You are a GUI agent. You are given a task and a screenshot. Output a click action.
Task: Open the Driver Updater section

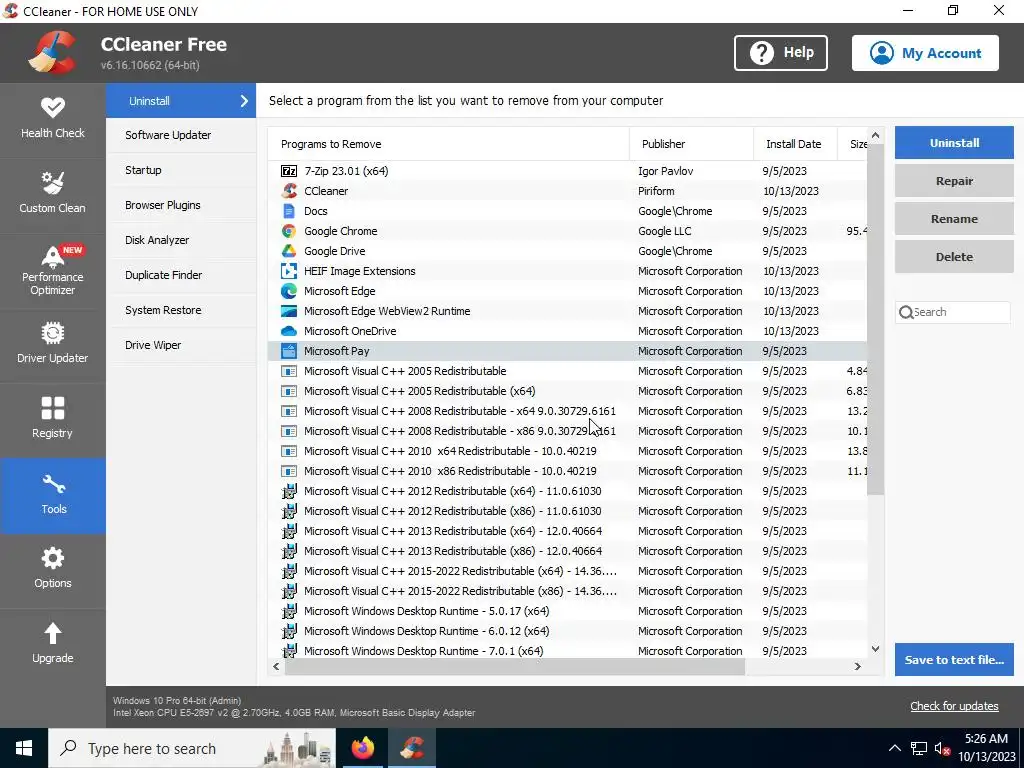[52, 345]
